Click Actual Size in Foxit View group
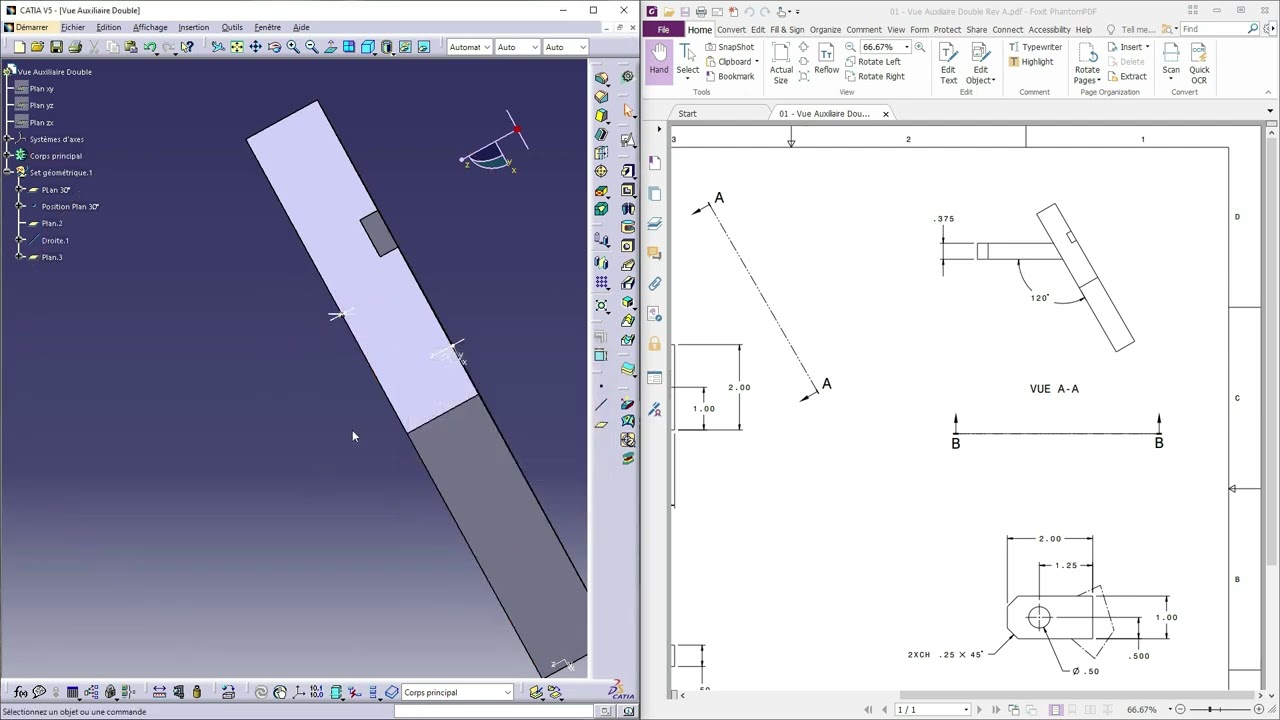This screenshot has width=1280, height=720. pos(781,63)
